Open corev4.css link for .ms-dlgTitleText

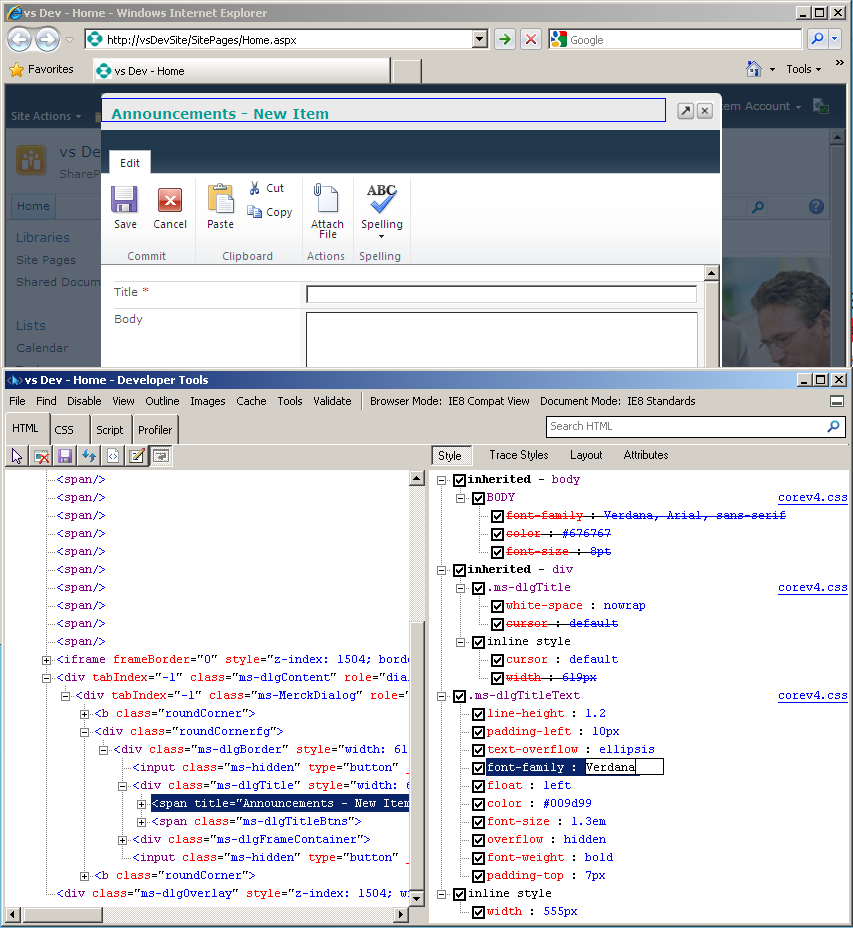click(x=813, y=695)
